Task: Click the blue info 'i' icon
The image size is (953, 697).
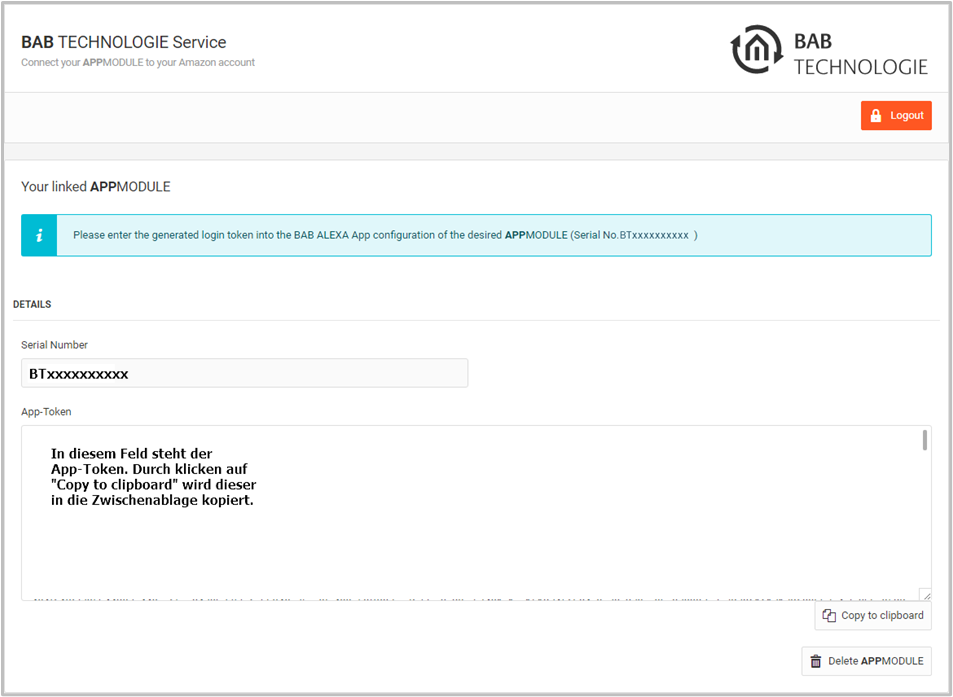Action: (x=40, y=235)
